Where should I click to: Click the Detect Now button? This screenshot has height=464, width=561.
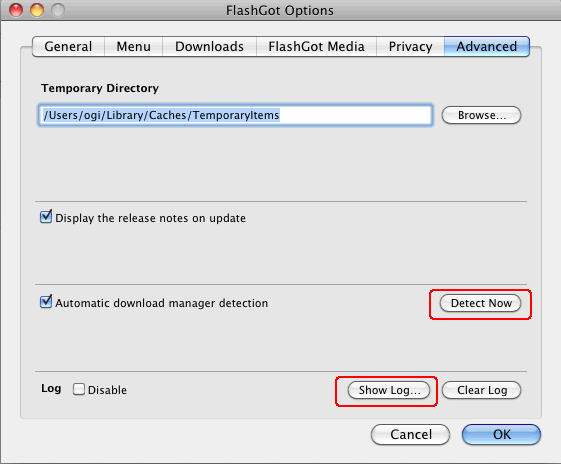click(x=480, y=303)
